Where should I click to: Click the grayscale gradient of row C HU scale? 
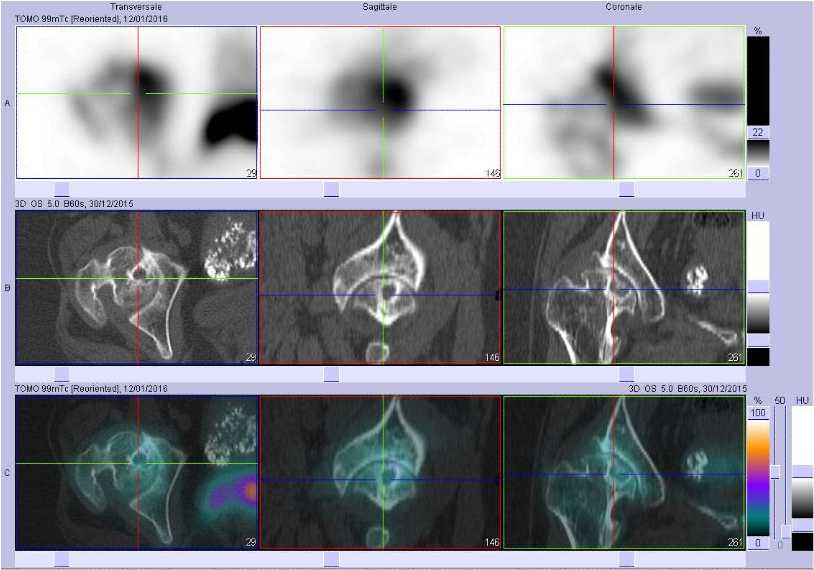tap(803, 498)
